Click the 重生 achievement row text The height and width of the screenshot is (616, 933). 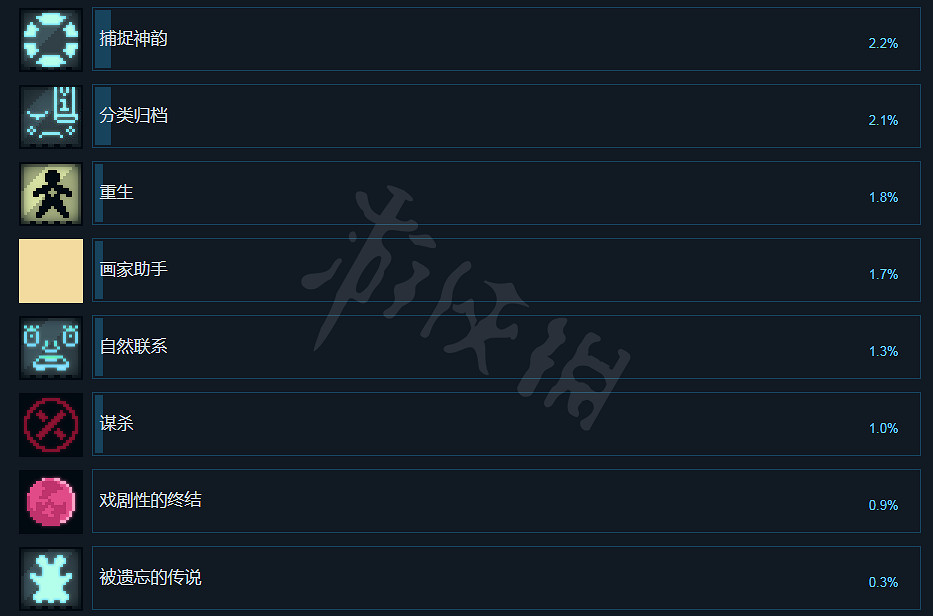coord(117,192)
